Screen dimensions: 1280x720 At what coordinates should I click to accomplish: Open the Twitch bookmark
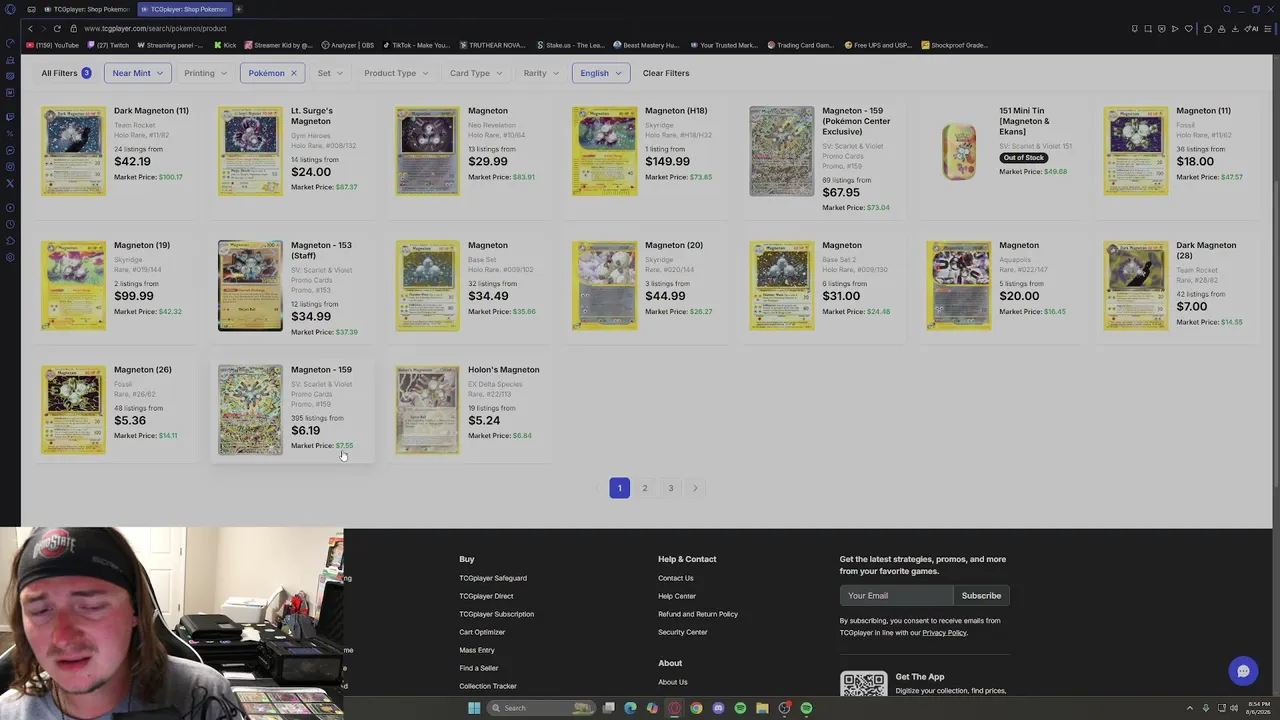tap(108, 45)
